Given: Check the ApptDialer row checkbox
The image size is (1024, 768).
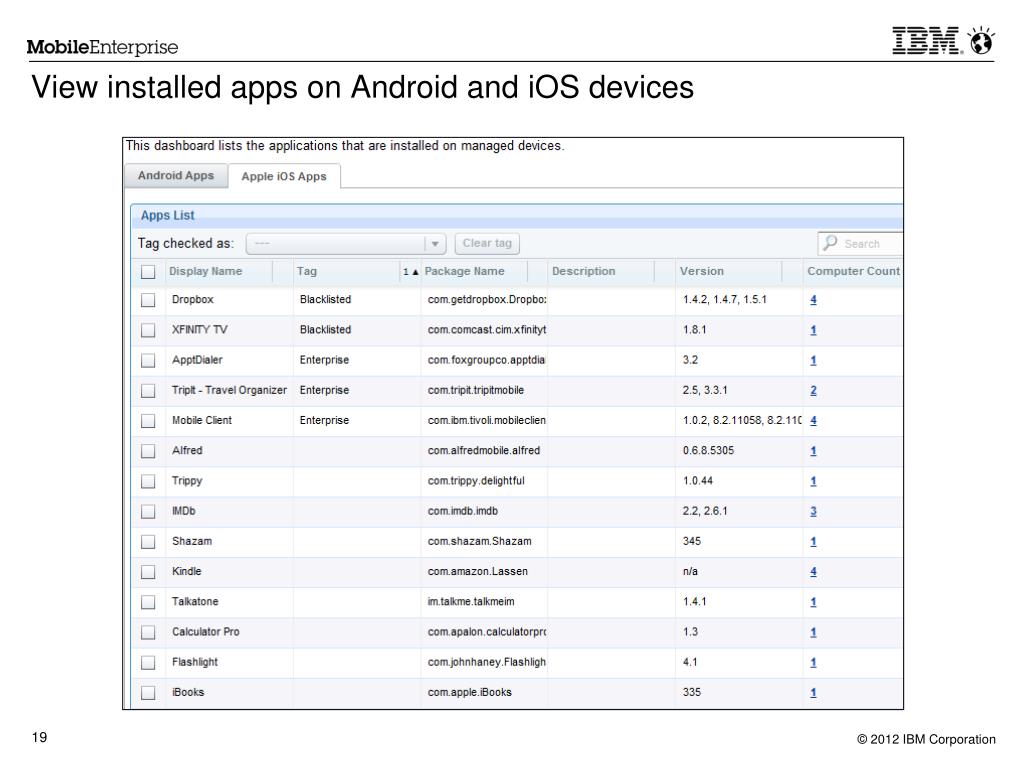Looking at the screenshot, I should pos(148,360).
